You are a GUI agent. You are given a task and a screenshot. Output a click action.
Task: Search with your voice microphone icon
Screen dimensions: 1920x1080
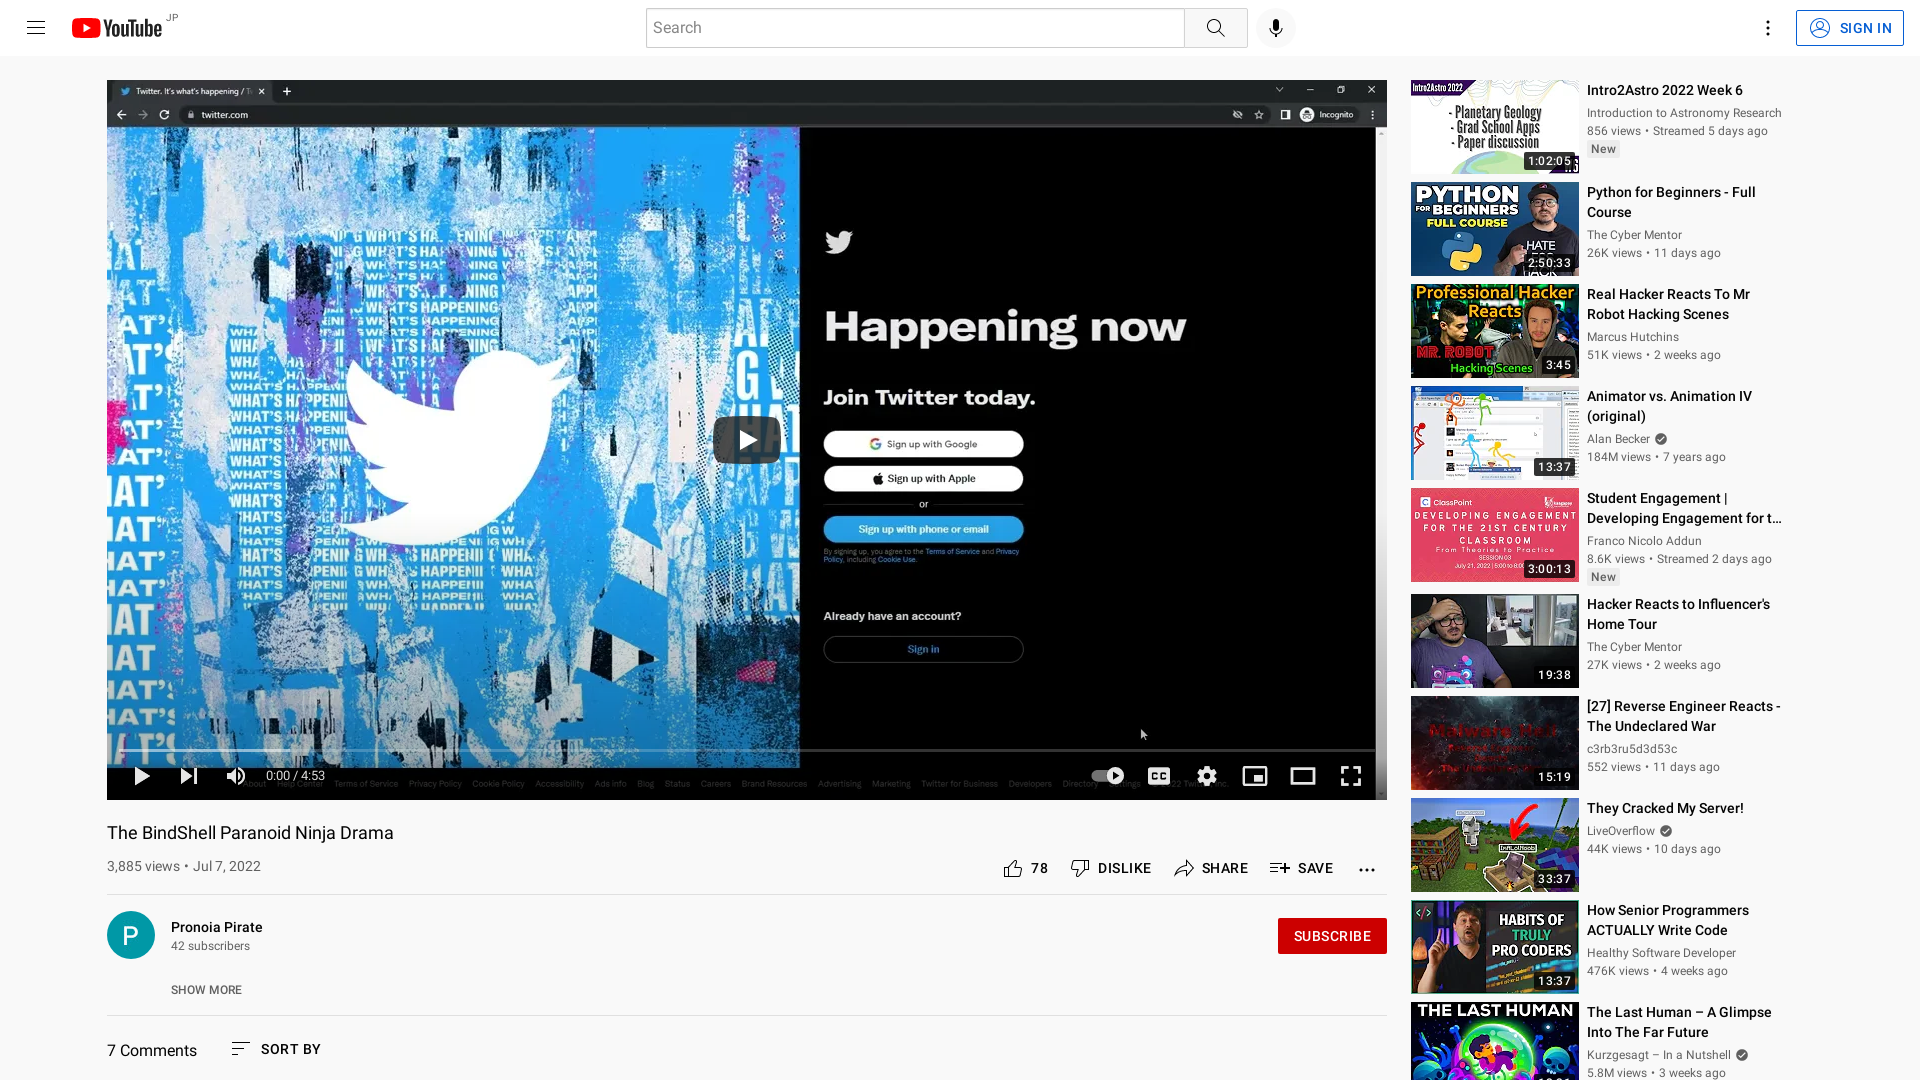pos(1275,28)
